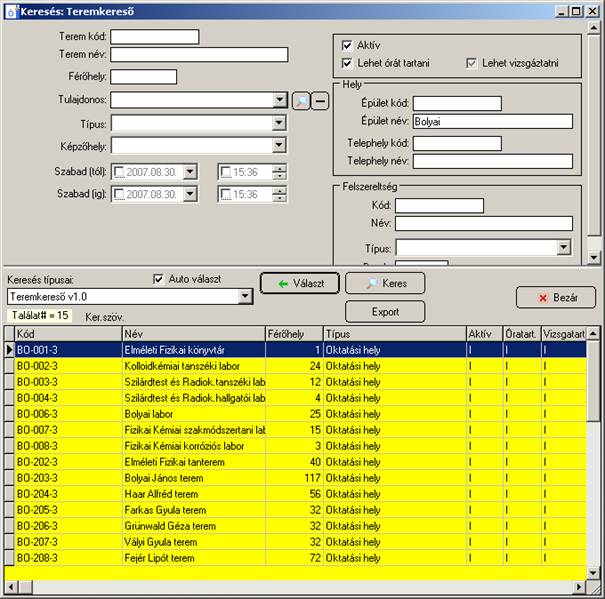Click the Keres search button
The height and width of the screenshot is (599, 605).
point(385,283)
